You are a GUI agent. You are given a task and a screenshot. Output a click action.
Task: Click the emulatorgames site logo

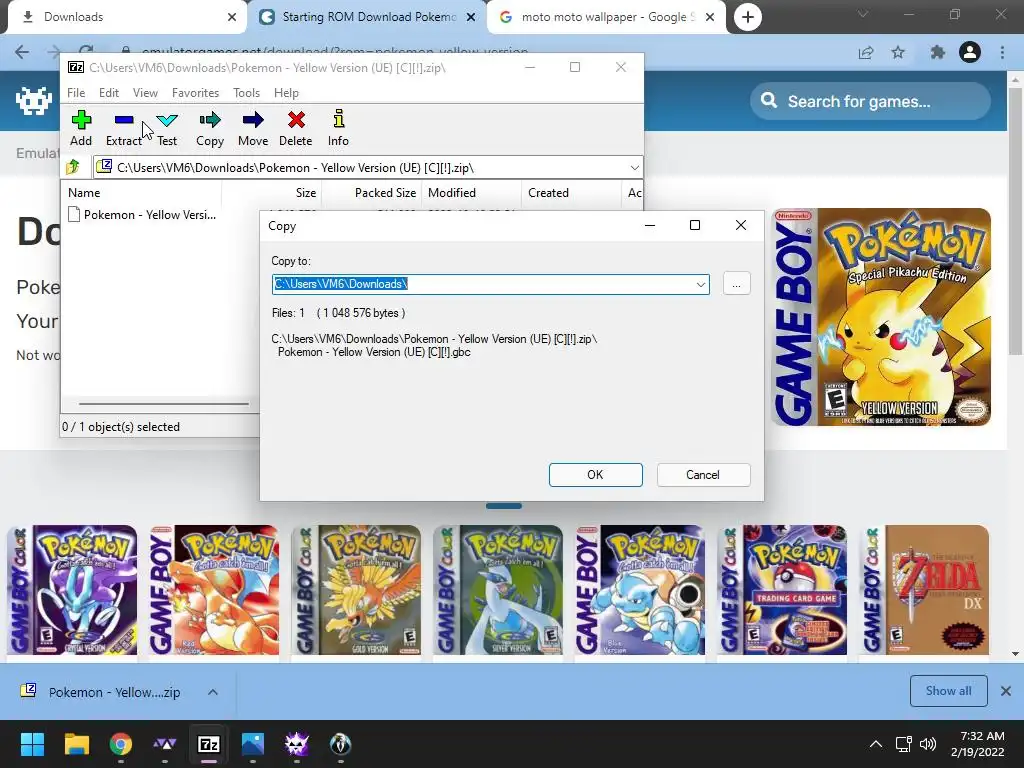point(34,101)
